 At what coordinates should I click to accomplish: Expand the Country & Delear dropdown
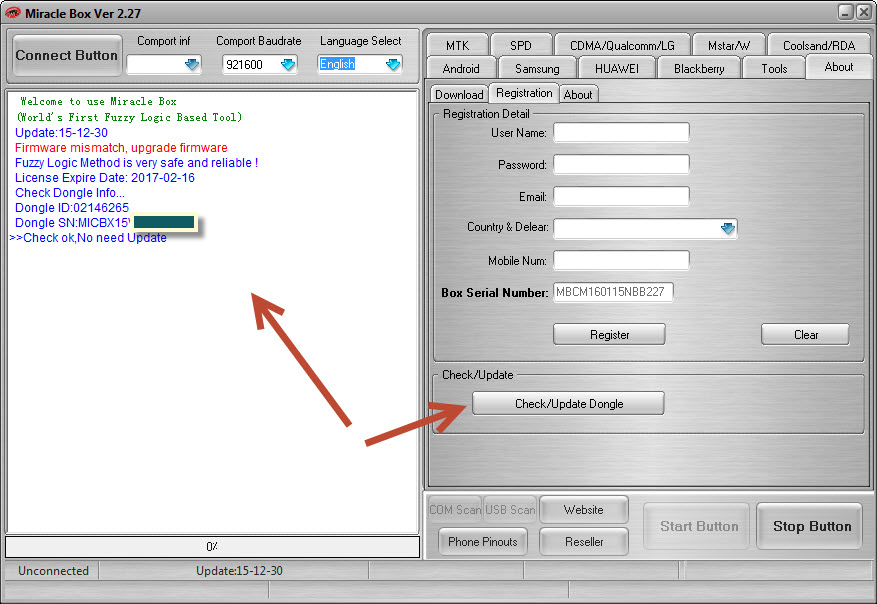(728, 228)
